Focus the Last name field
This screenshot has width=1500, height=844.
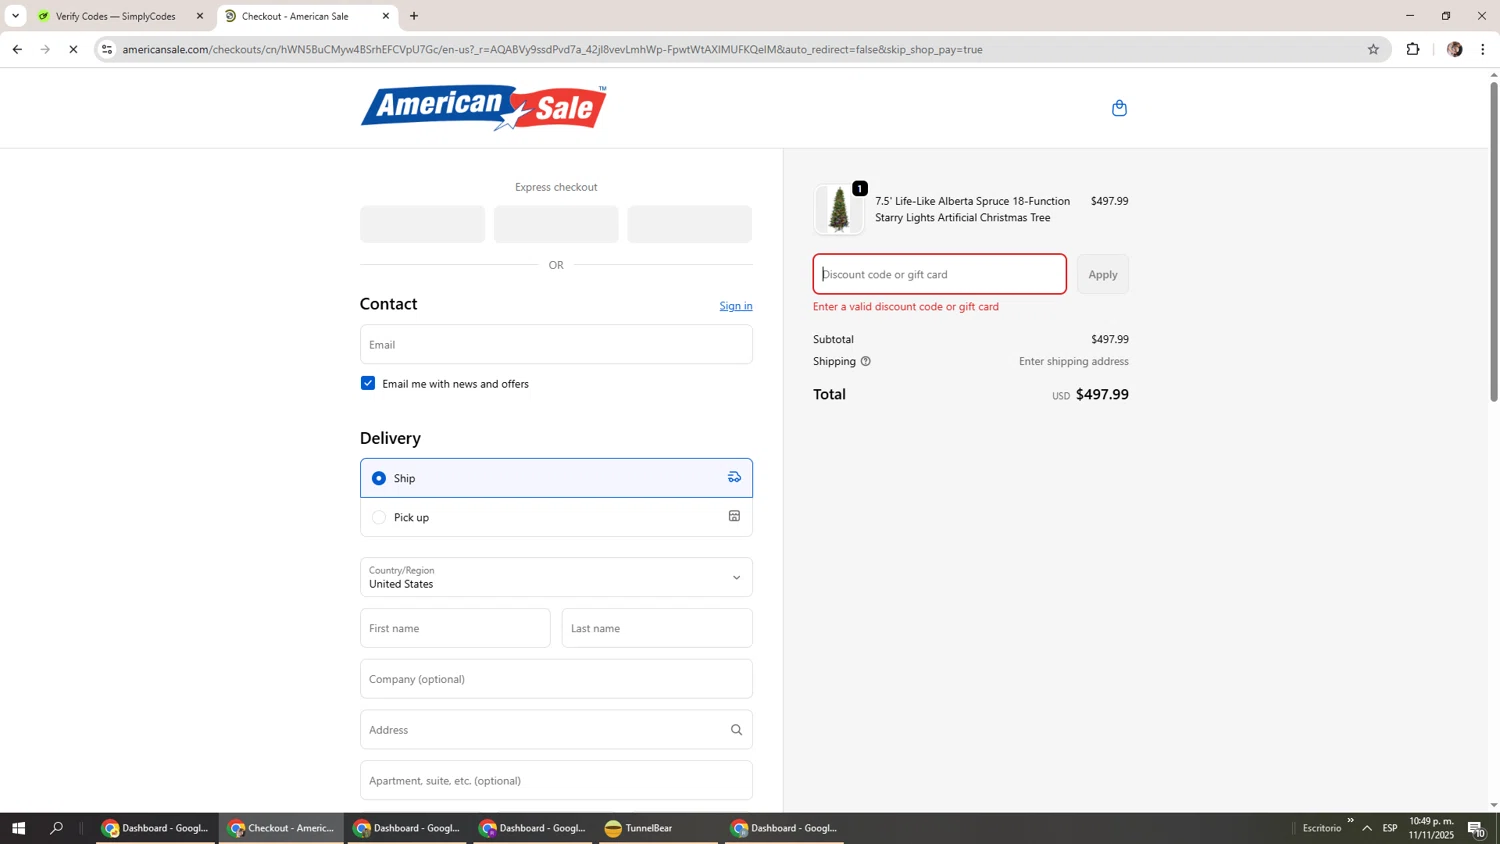coord(657,628)
